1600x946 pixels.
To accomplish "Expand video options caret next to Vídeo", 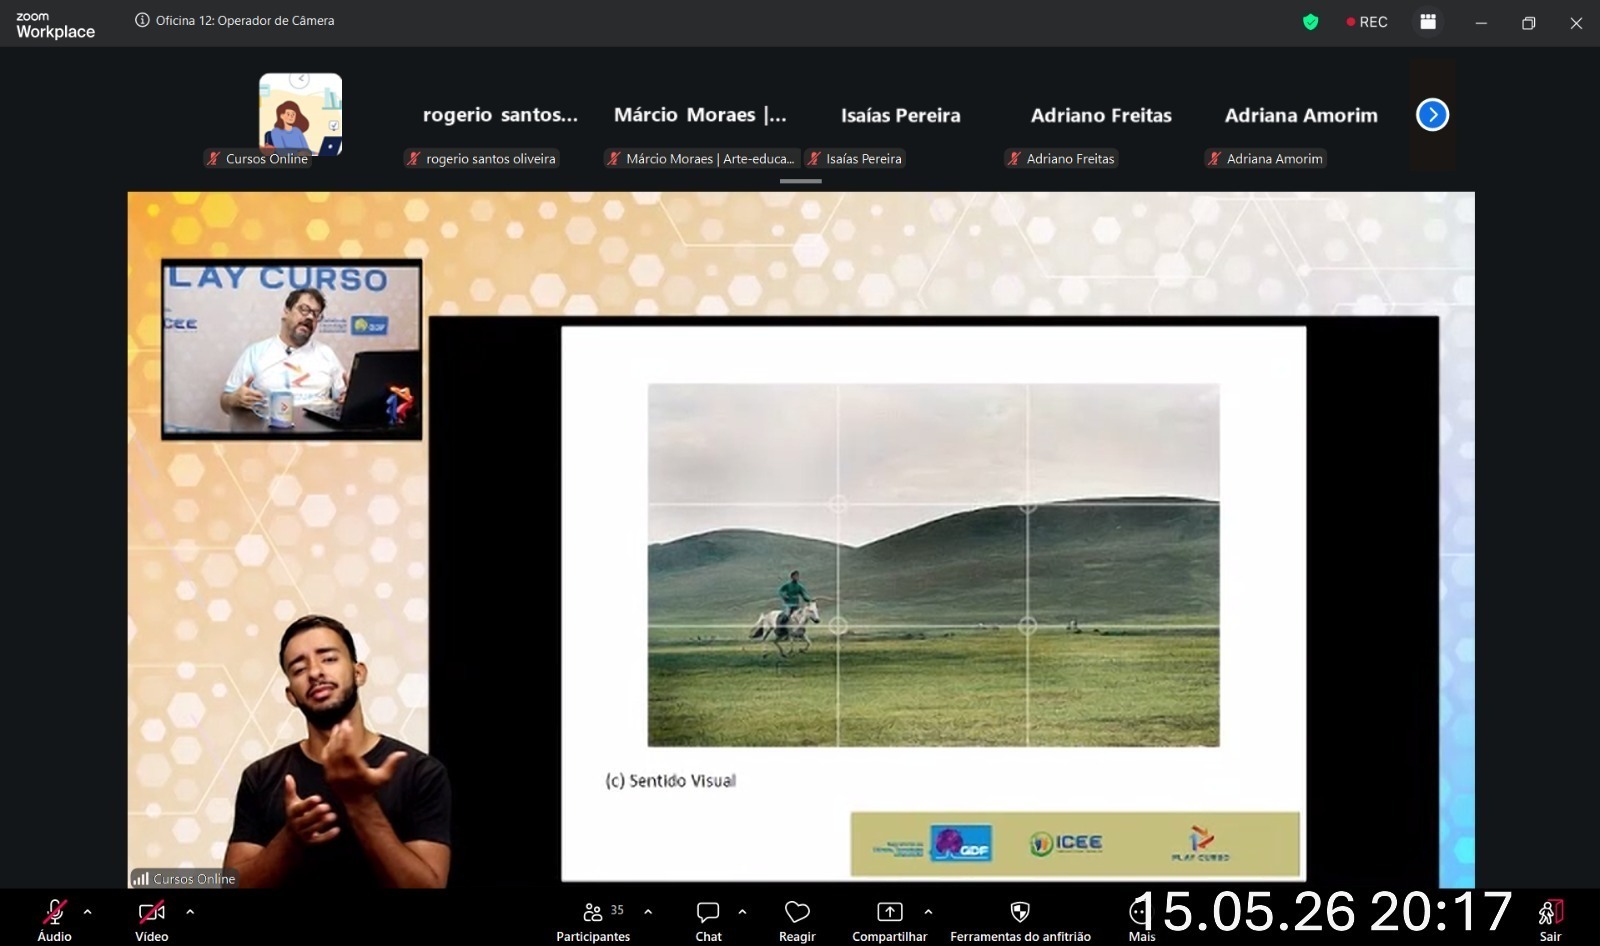I will pyautogui.click(x=190, y=912).
